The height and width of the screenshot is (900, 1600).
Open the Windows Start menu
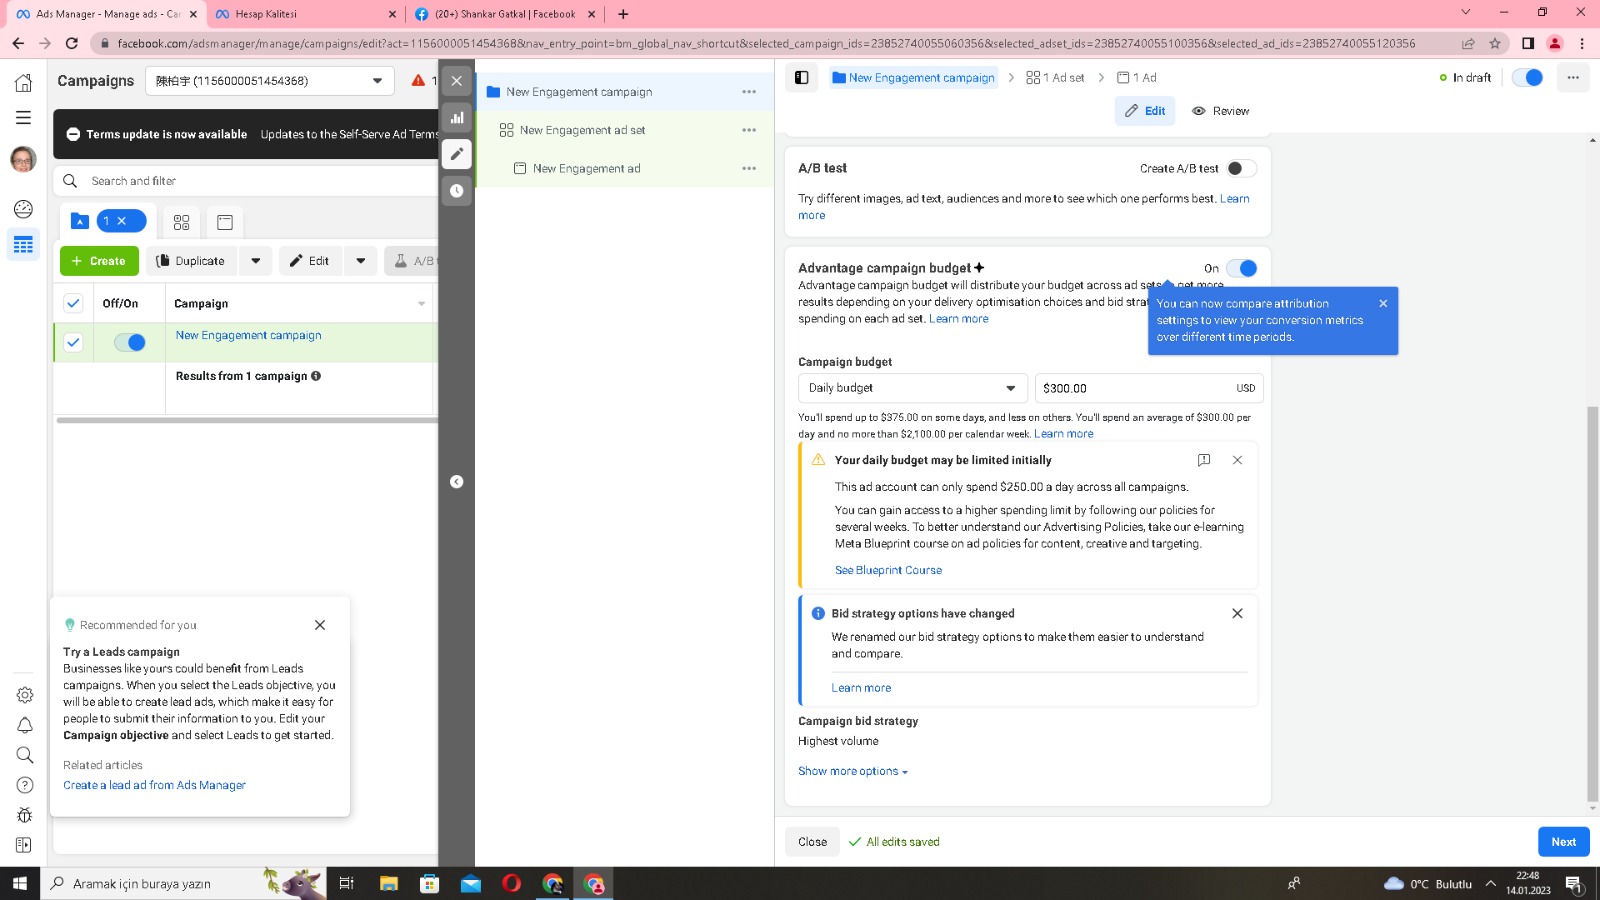20,884
